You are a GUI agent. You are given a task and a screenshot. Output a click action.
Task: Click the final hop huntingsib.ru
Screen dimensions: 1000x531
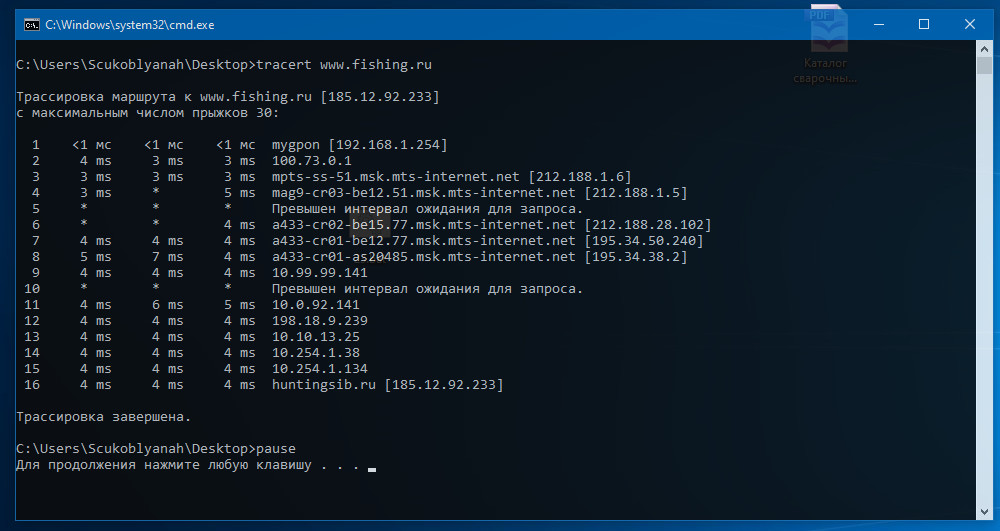pos(324,385)
